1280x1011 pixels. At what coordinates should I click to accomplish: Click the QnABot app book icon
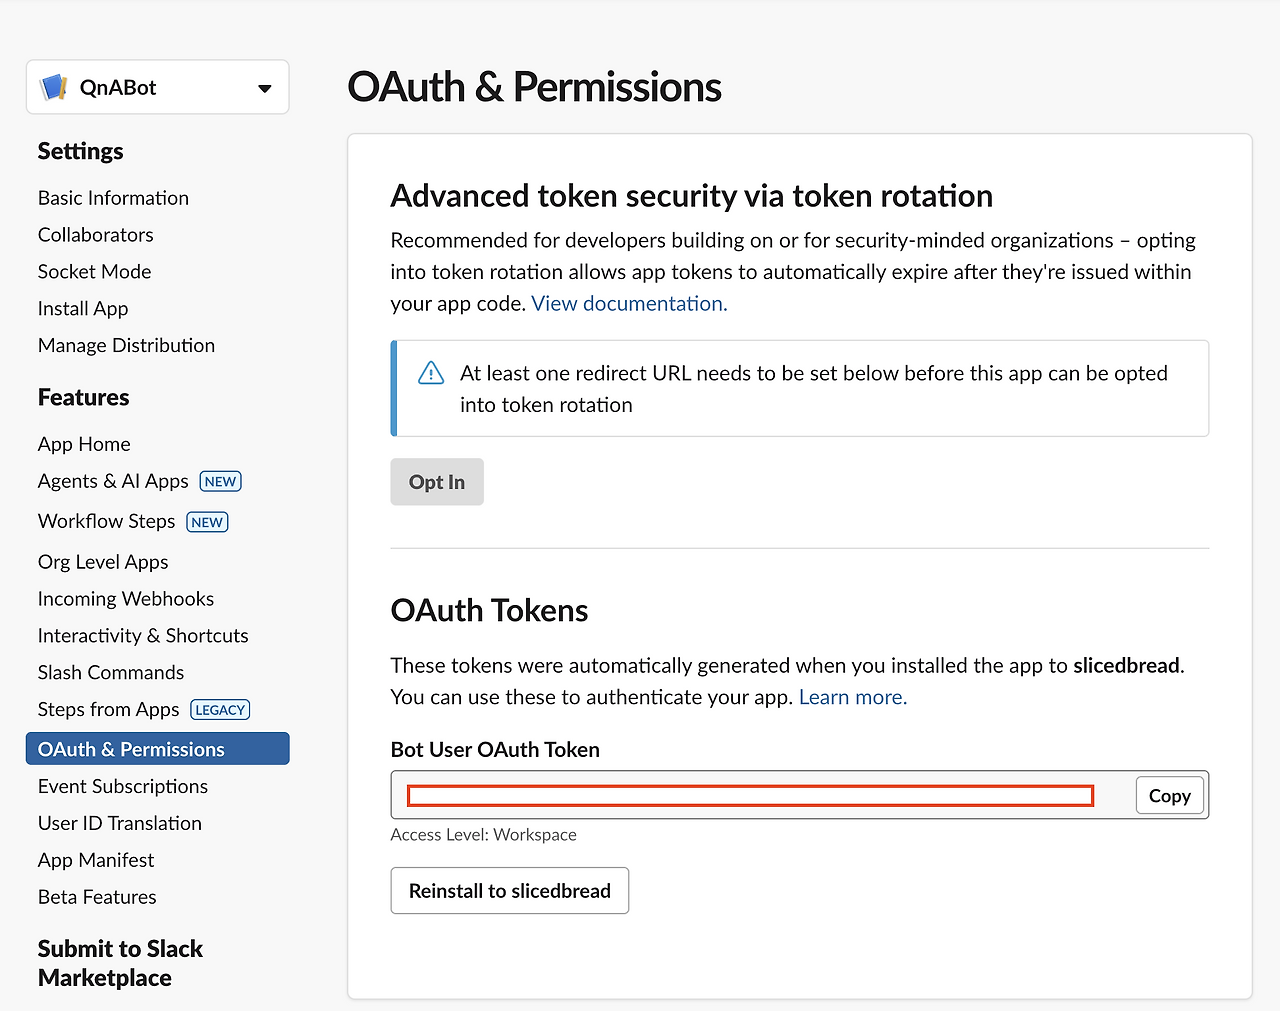tap(54, 88)
